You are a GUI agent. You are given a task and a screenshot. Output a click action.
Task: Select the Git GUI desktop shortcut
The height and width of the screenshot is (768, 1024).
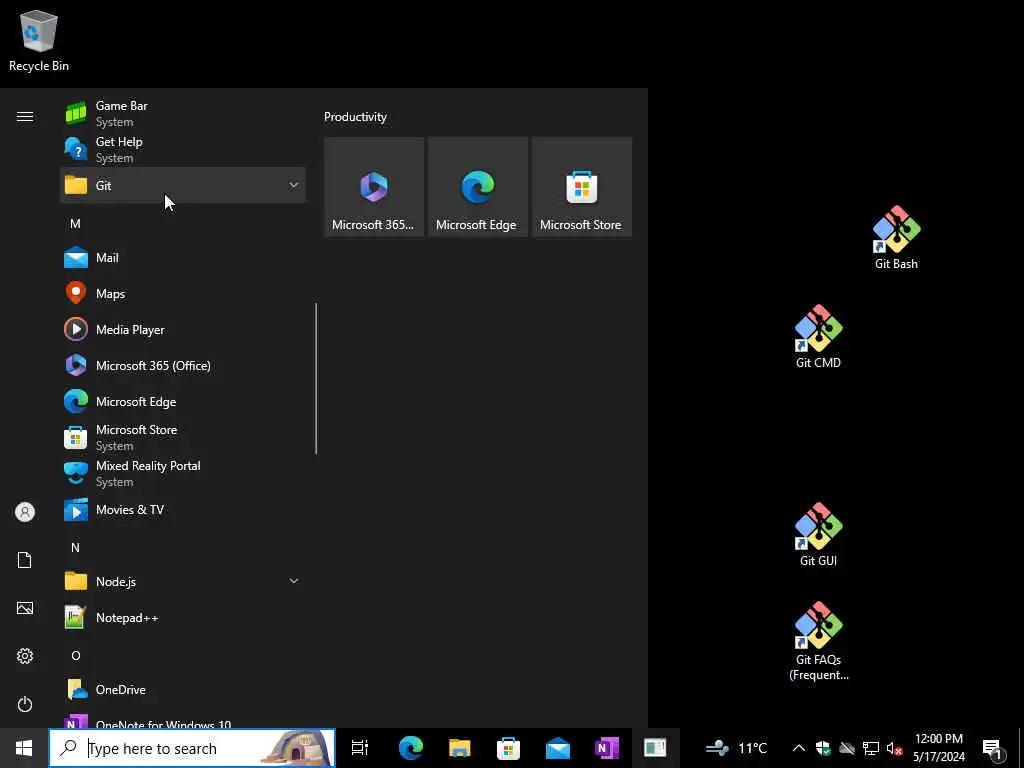pos(818,535)
